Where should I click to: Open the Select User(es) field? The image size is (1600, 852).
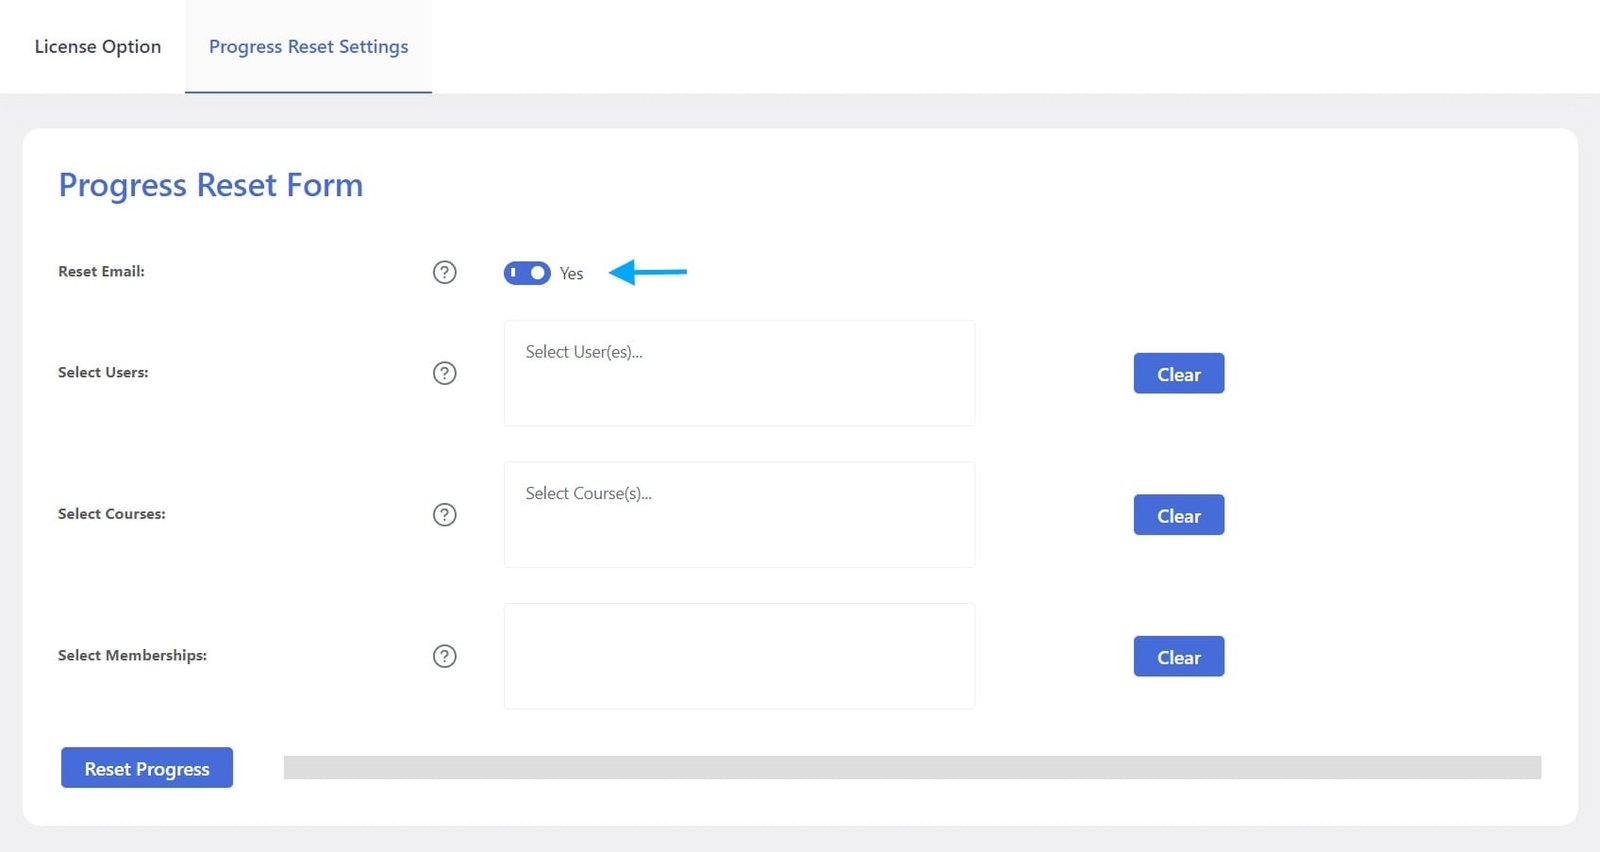(739, 373)
